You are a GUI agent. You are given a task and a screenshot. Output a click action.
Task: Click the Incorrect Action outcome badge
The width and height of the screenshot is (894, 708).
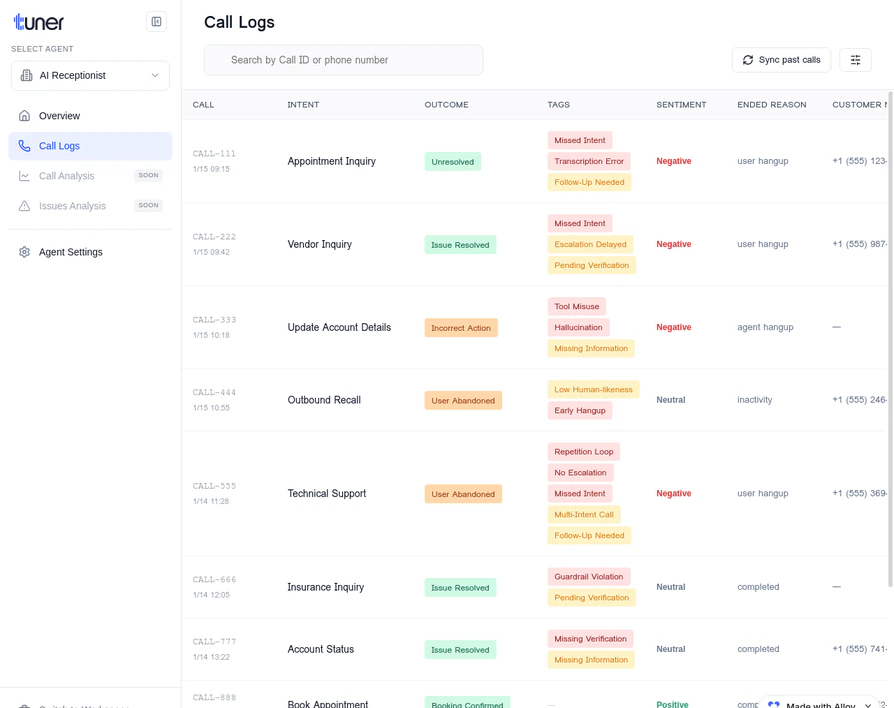coord(461,328)
